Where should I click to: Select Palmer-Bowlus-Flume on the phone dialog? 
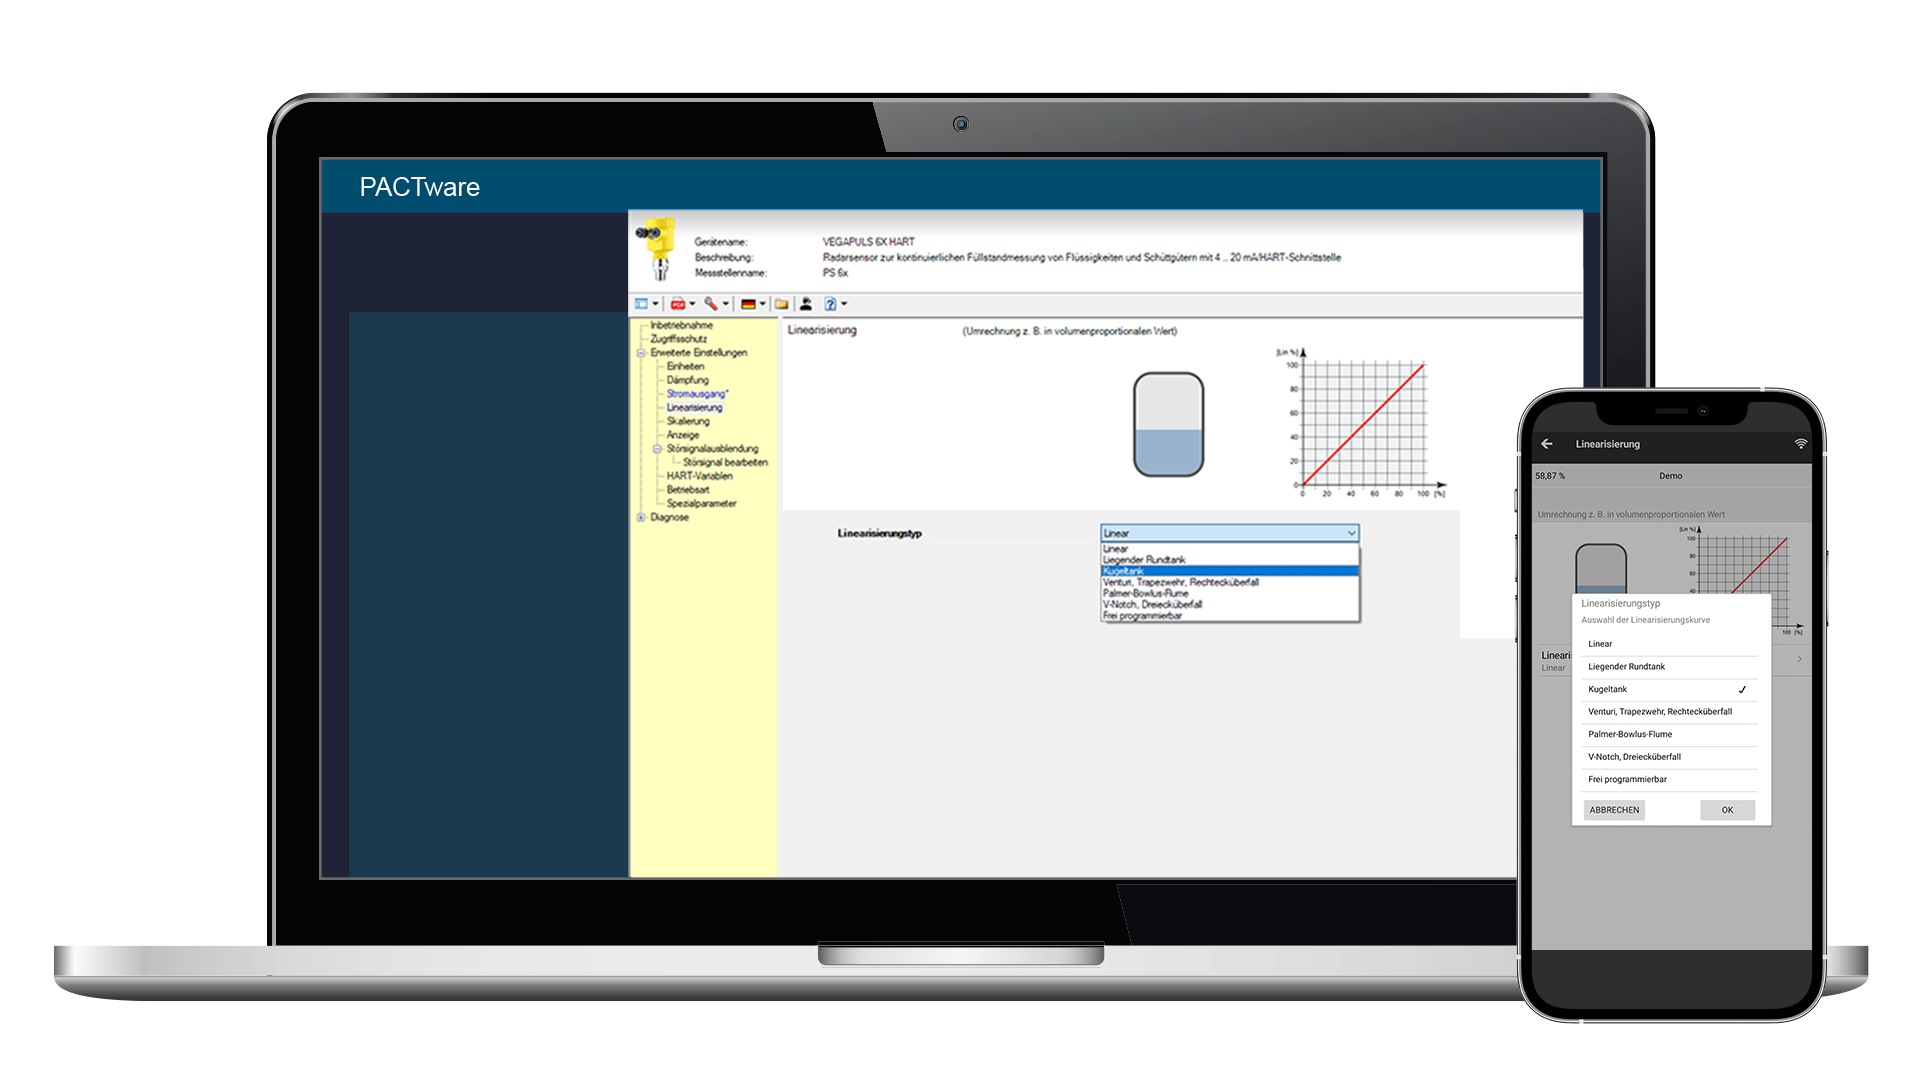click(x=1629, y=734)
